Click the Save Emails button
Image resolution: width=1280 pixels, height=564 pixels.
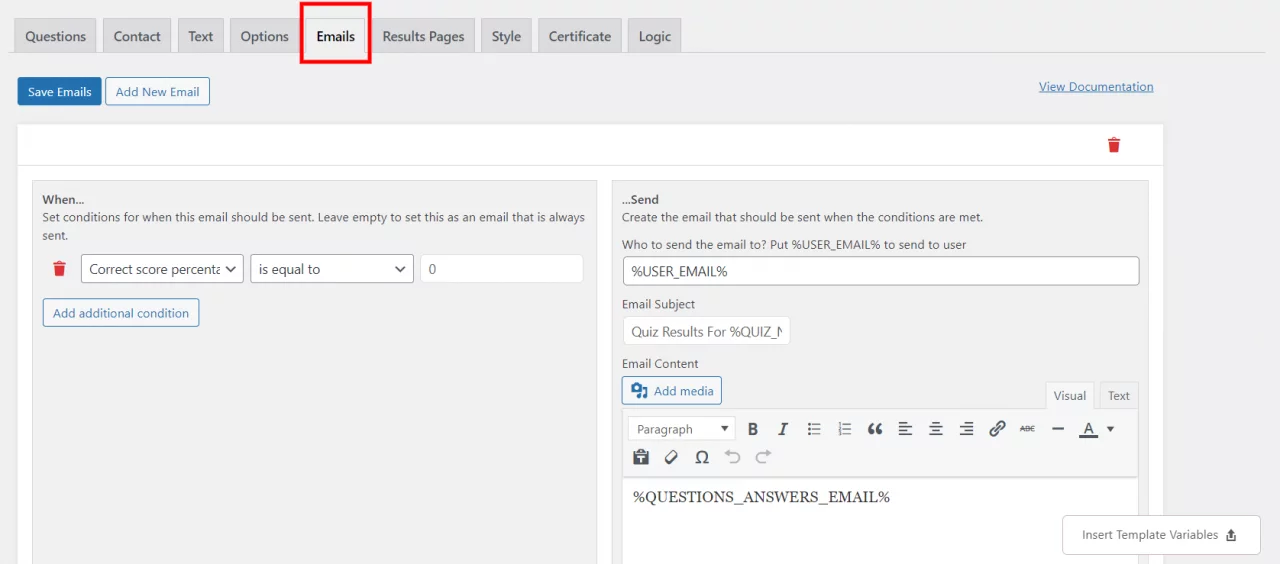59,91
